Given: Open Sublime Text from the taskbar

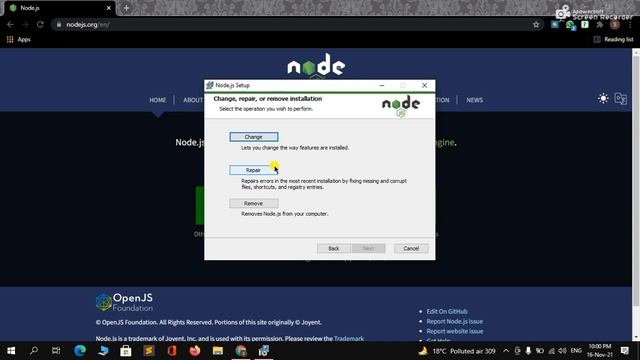Looking at the screenshot, I should pos(149,351).
